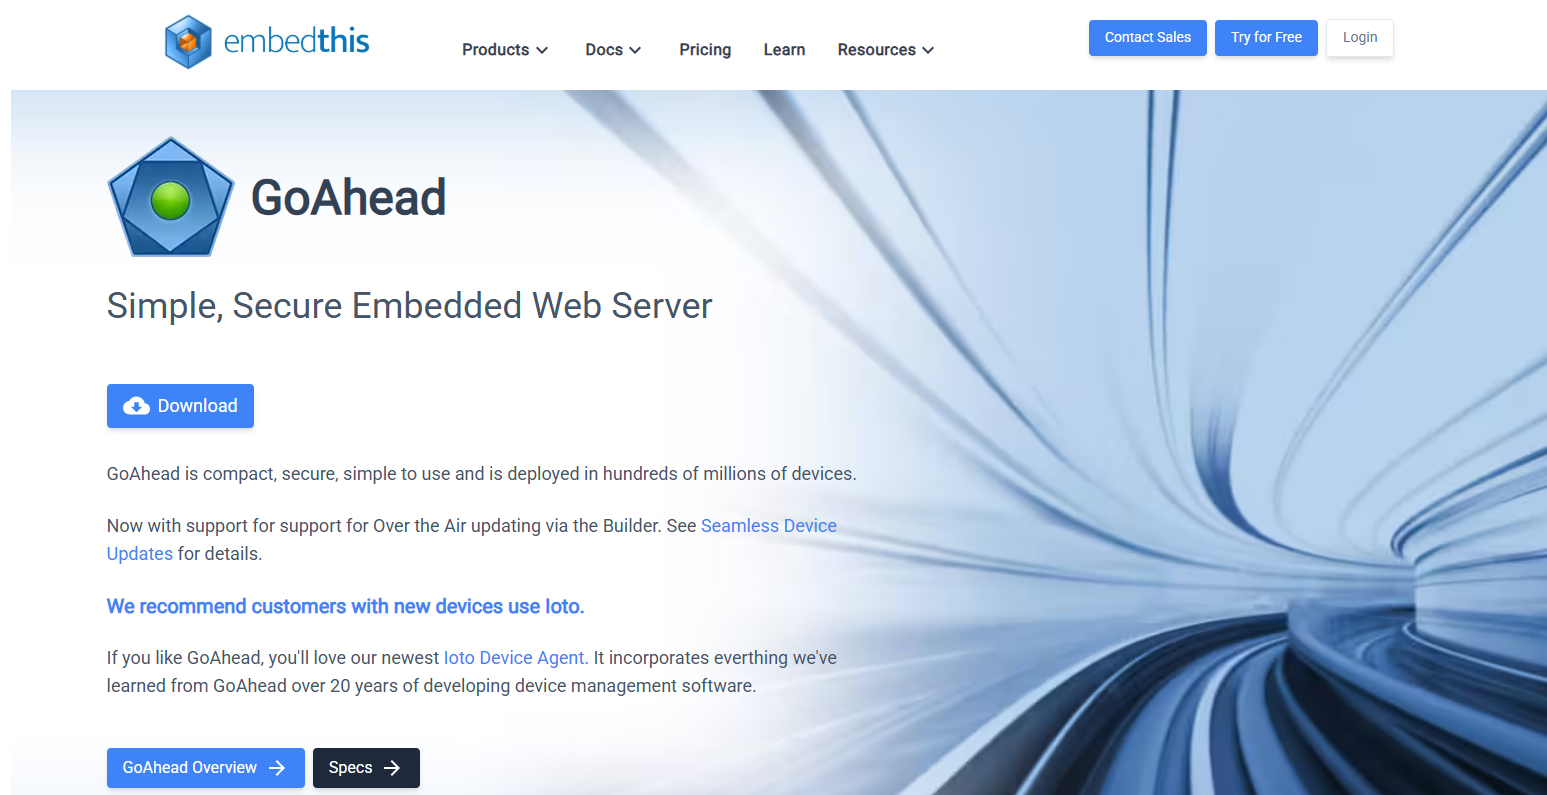Open the GoAhead Overview button
This screenshot has width=1547, height=795.
coord(206,768)
